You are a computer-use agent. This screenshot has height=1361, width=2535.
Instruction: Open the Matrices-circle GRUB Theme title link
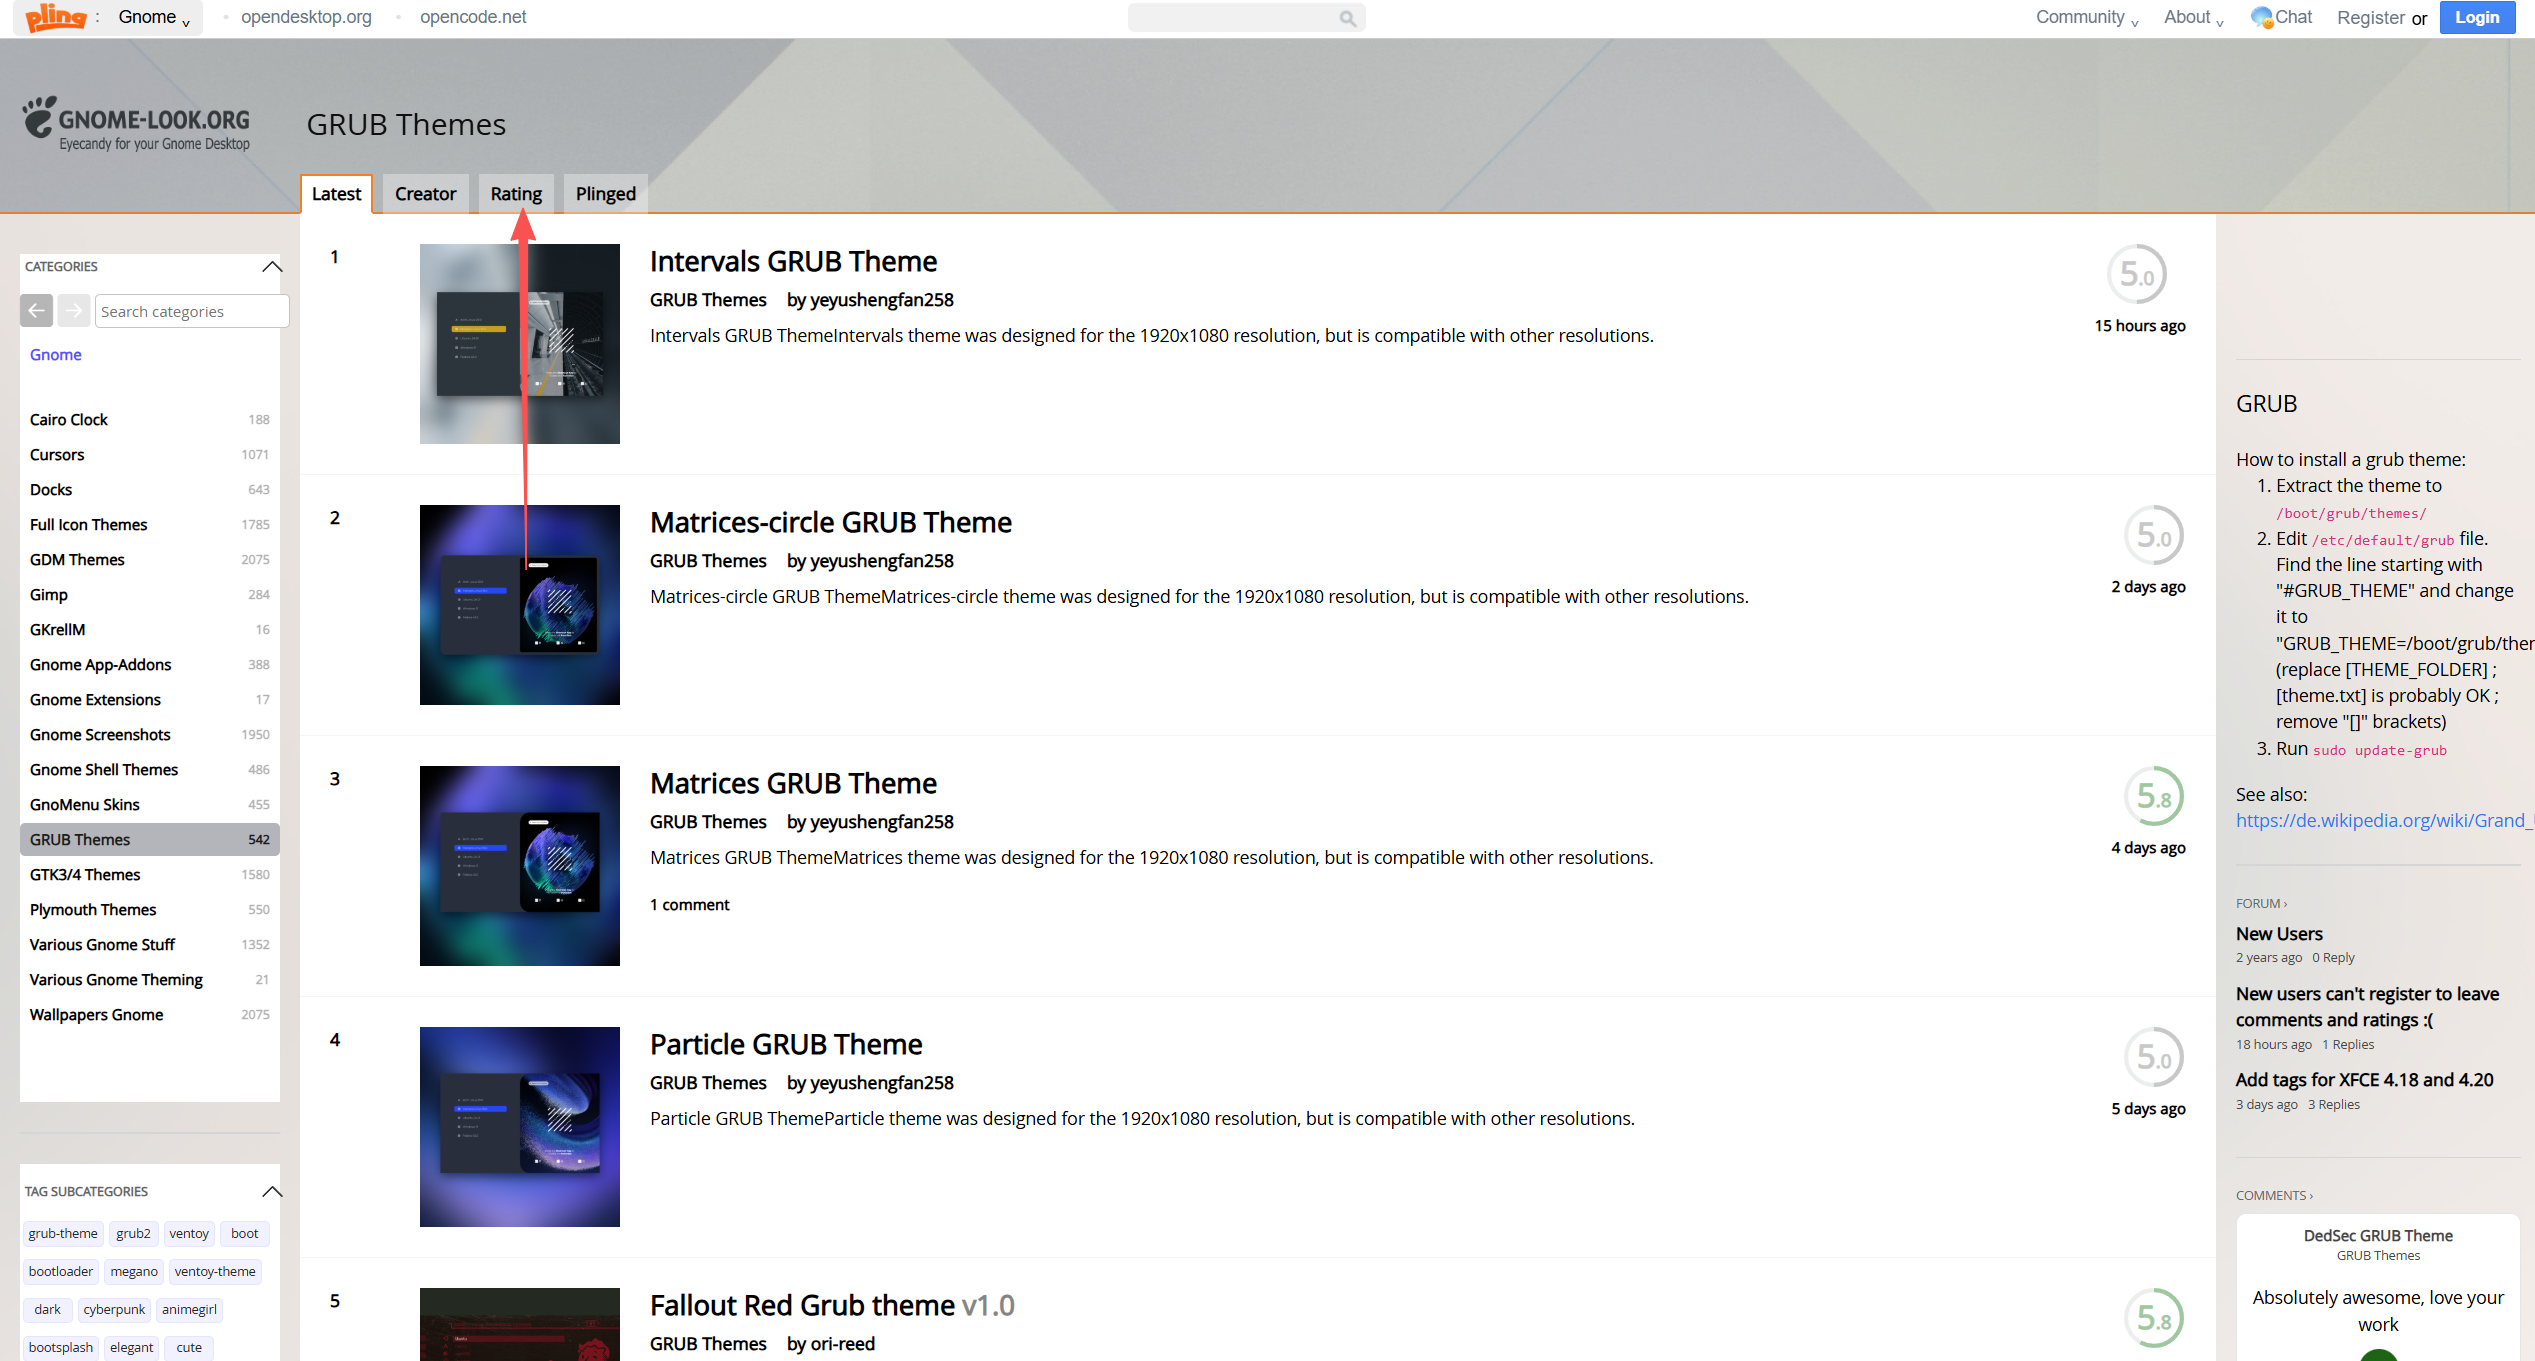pyautogui.click(x=830, y=522)
